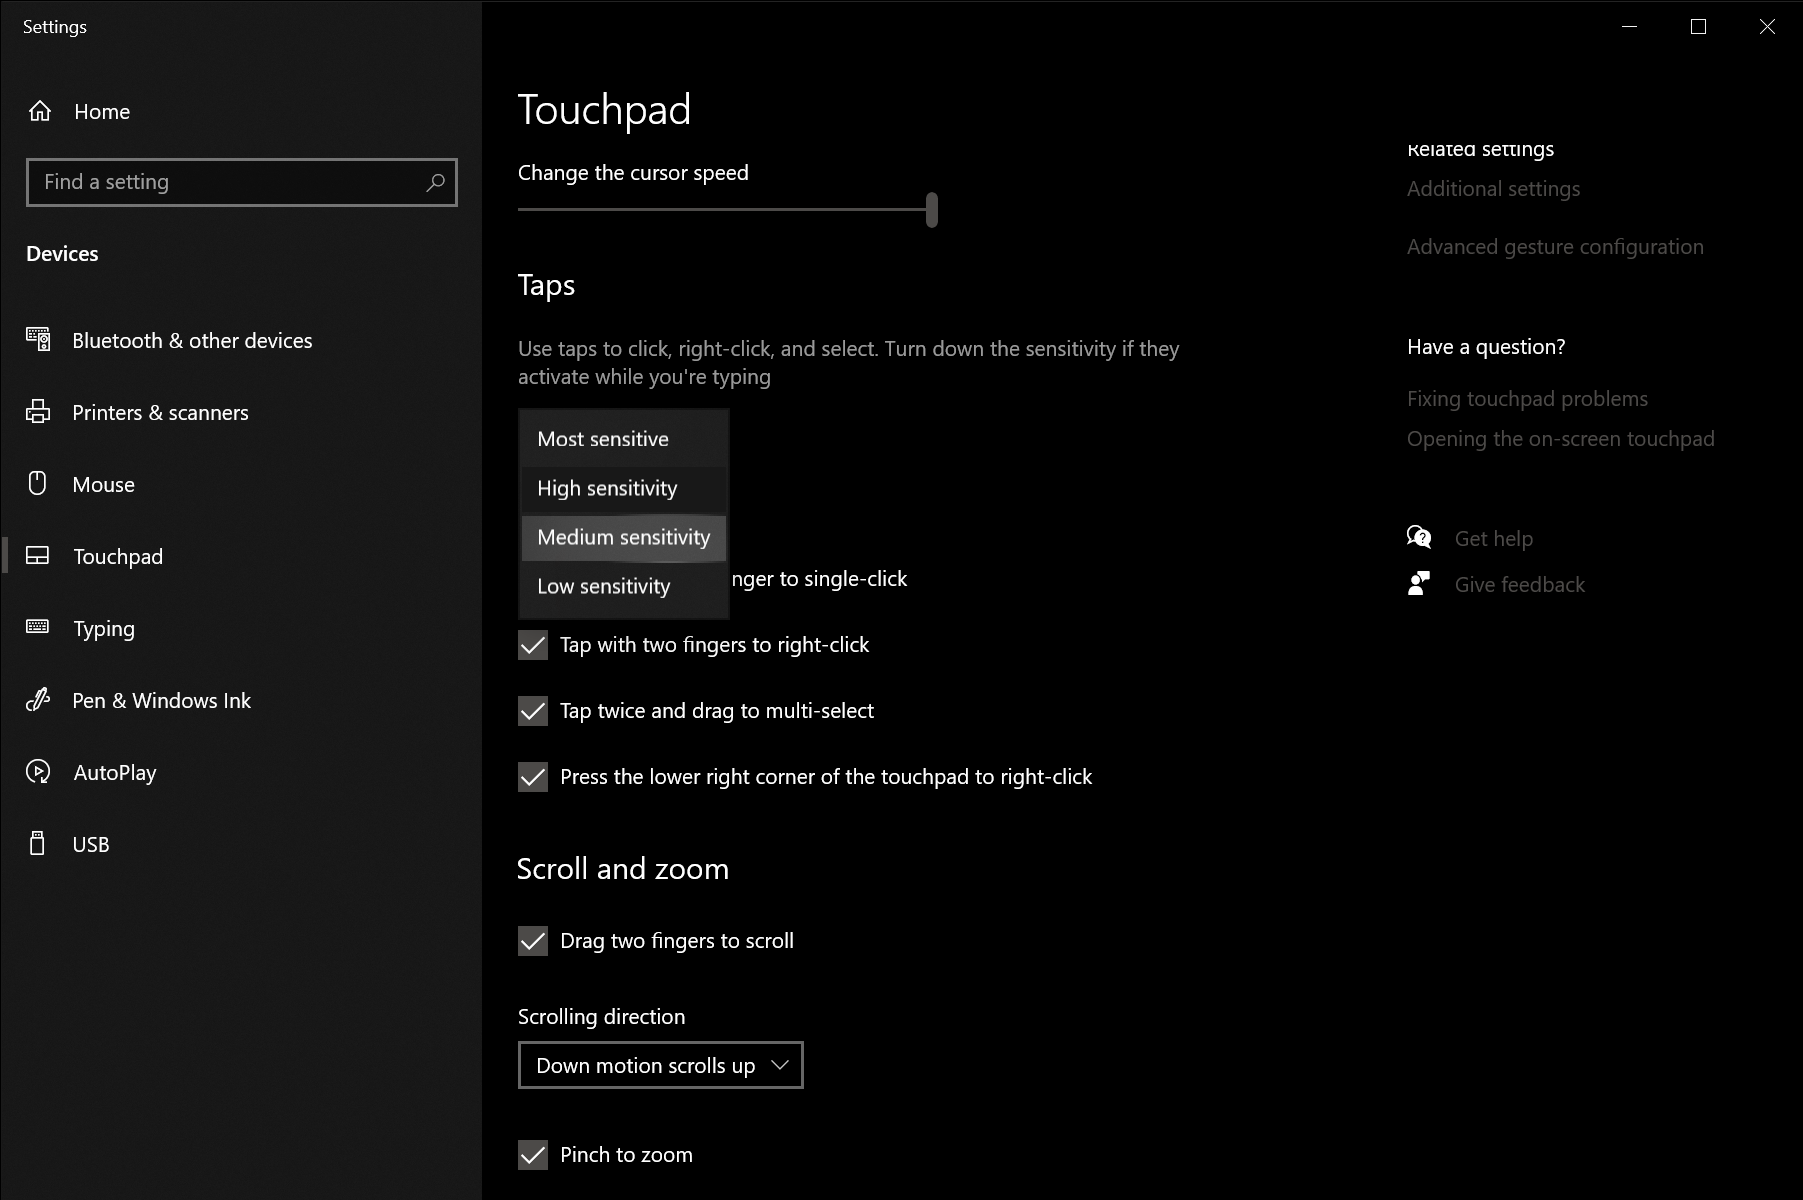Image resolution: width=1803 pixels, height=1200 pixels.
Task: Uncheck Pinch to zoom
Action: 532,1155
